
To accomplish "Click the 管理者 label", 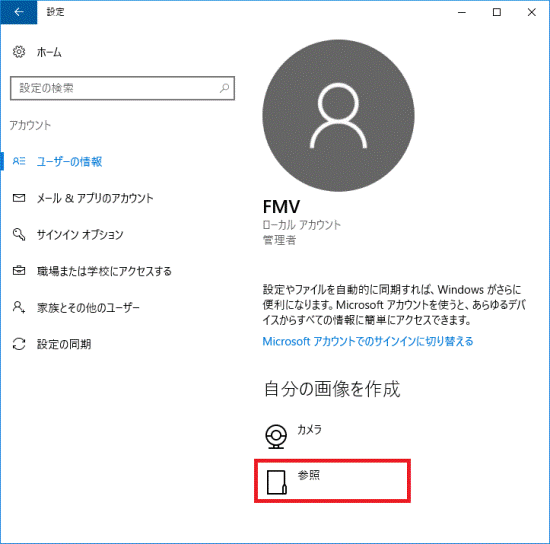I will (280, 240).
